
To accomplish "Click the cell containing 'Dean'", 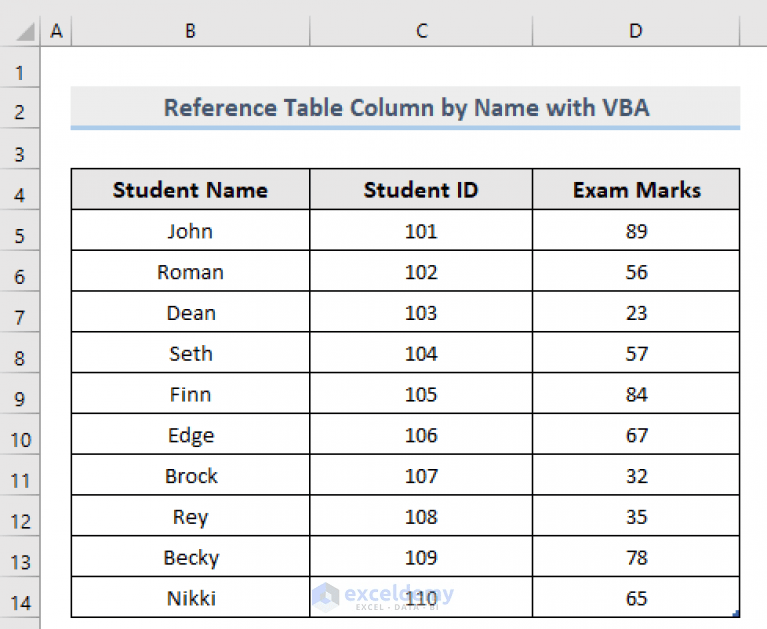I will click(x=190, y=312).
